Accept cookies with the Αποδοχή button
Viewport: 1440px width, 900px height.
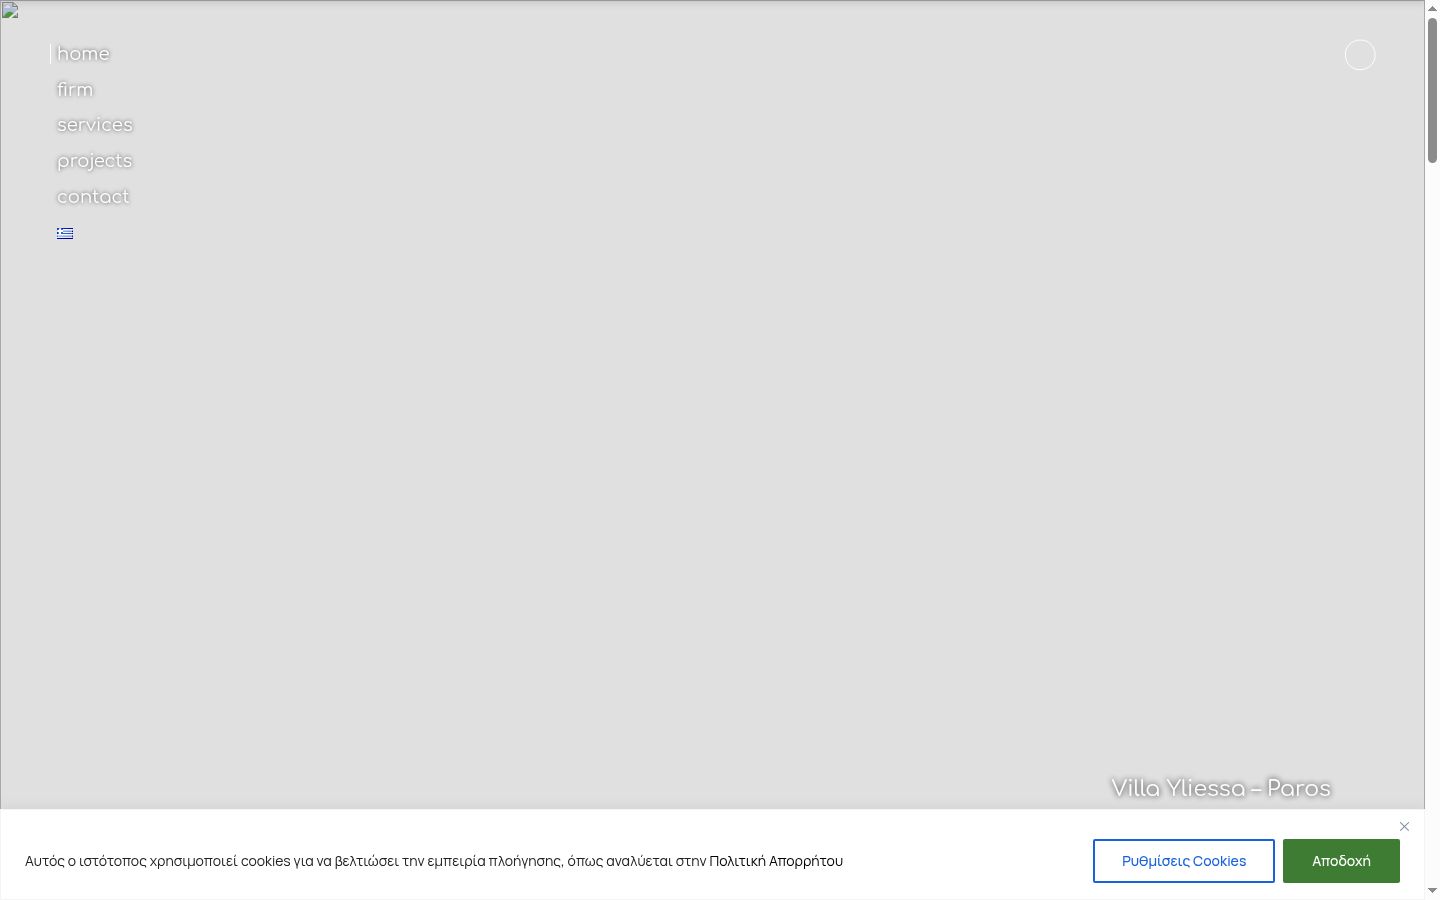click(1341, 861)
